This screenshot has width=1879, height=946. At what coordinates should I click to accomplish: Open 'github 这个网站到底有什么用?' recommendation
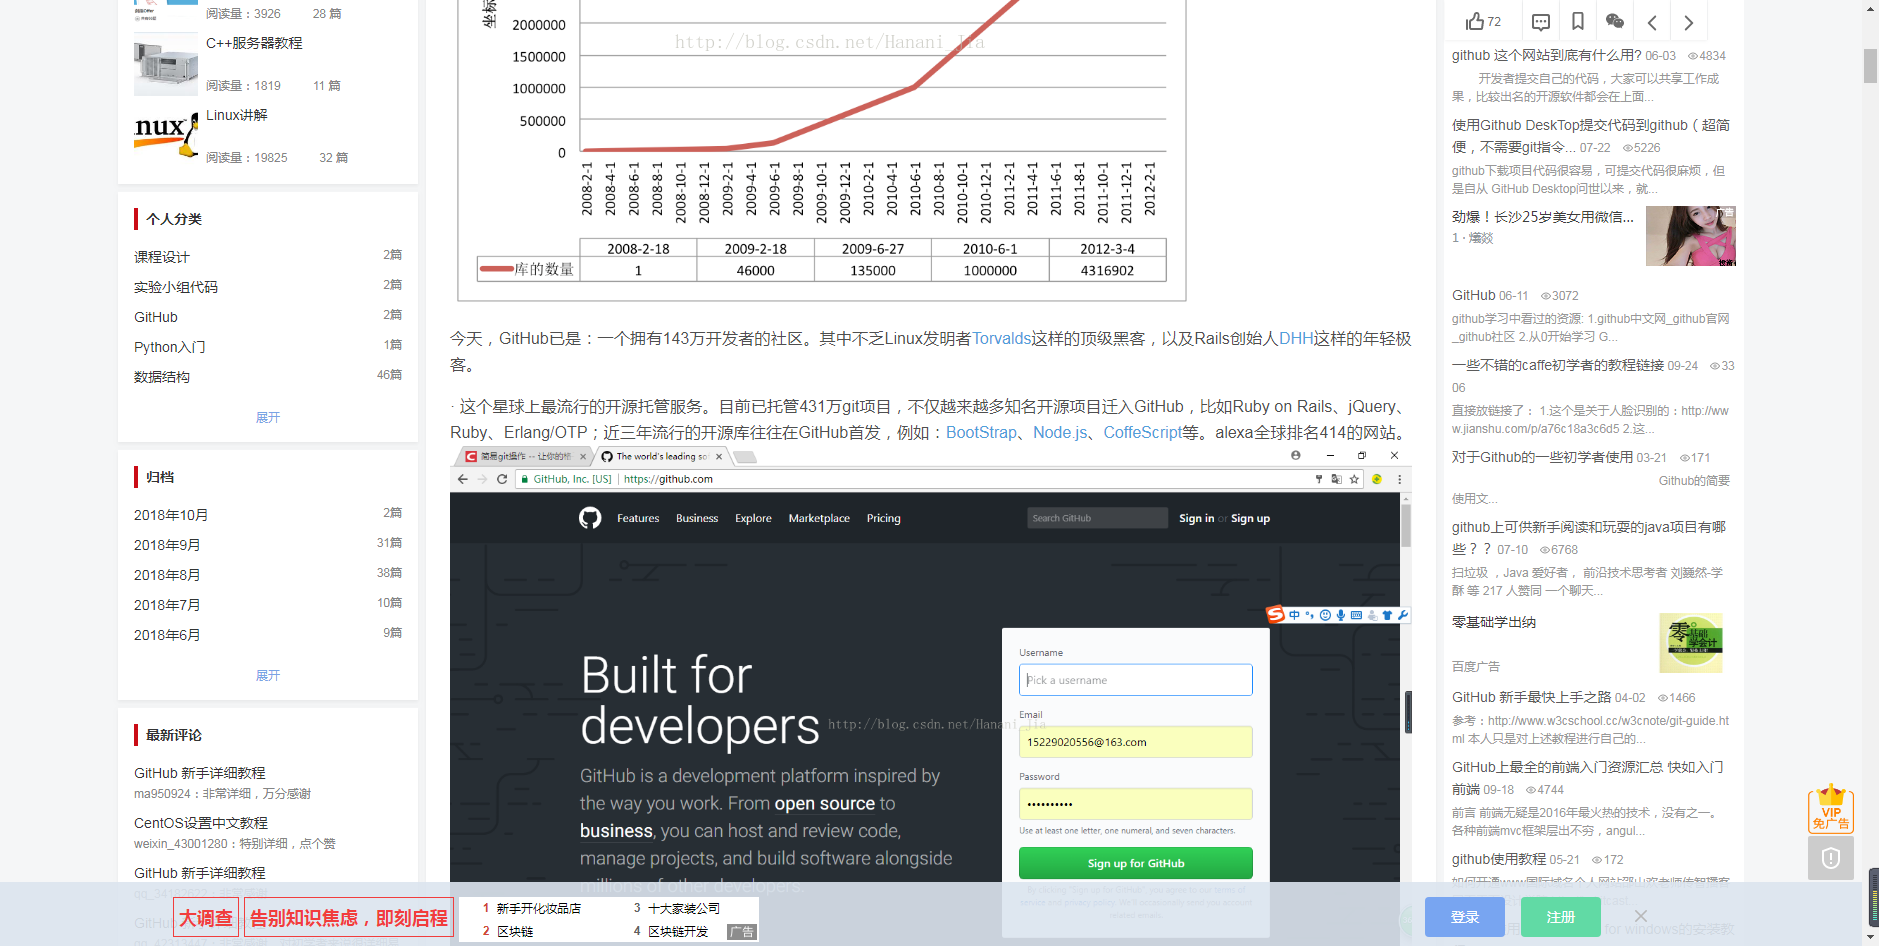1546,55
